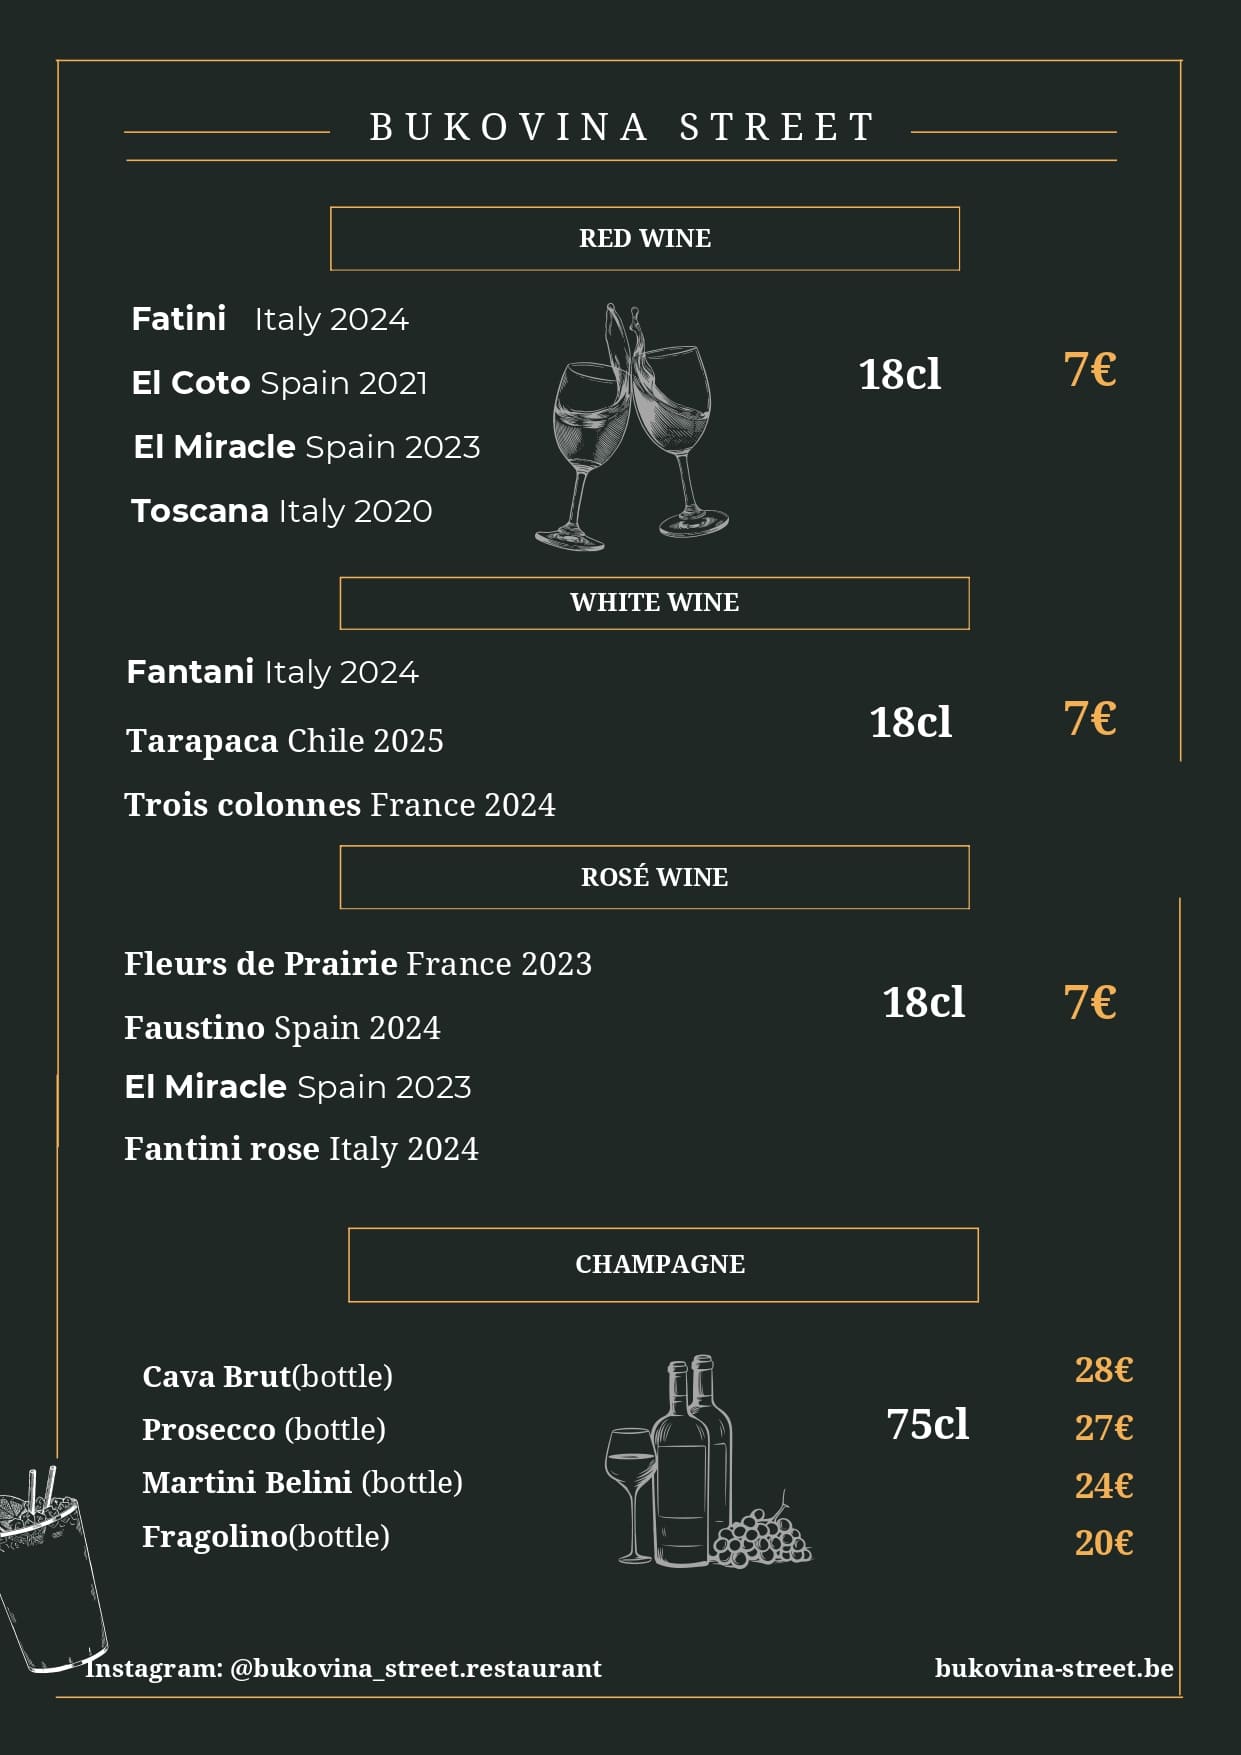Choose Fantini rose Italy 2024
The image size is (1241, 1755).
(300, 1149)
